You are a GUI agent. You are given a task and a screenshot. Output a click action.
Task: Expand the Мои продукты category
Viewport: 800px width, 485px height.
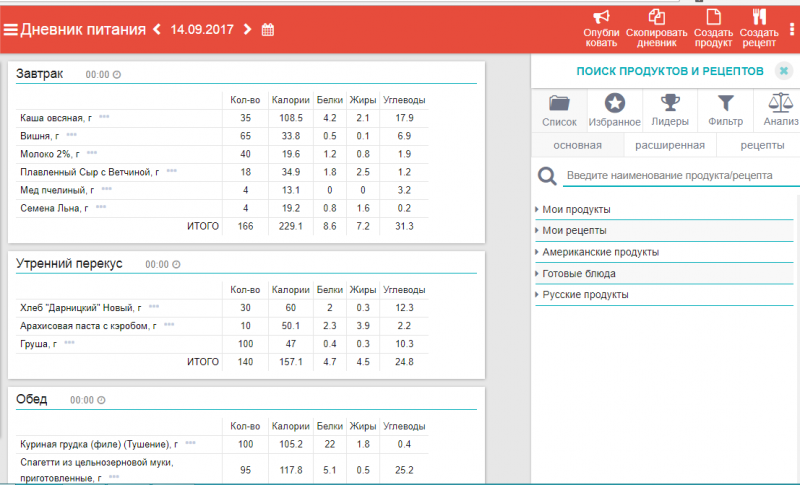pyautogui.click(x=577, y=209)
